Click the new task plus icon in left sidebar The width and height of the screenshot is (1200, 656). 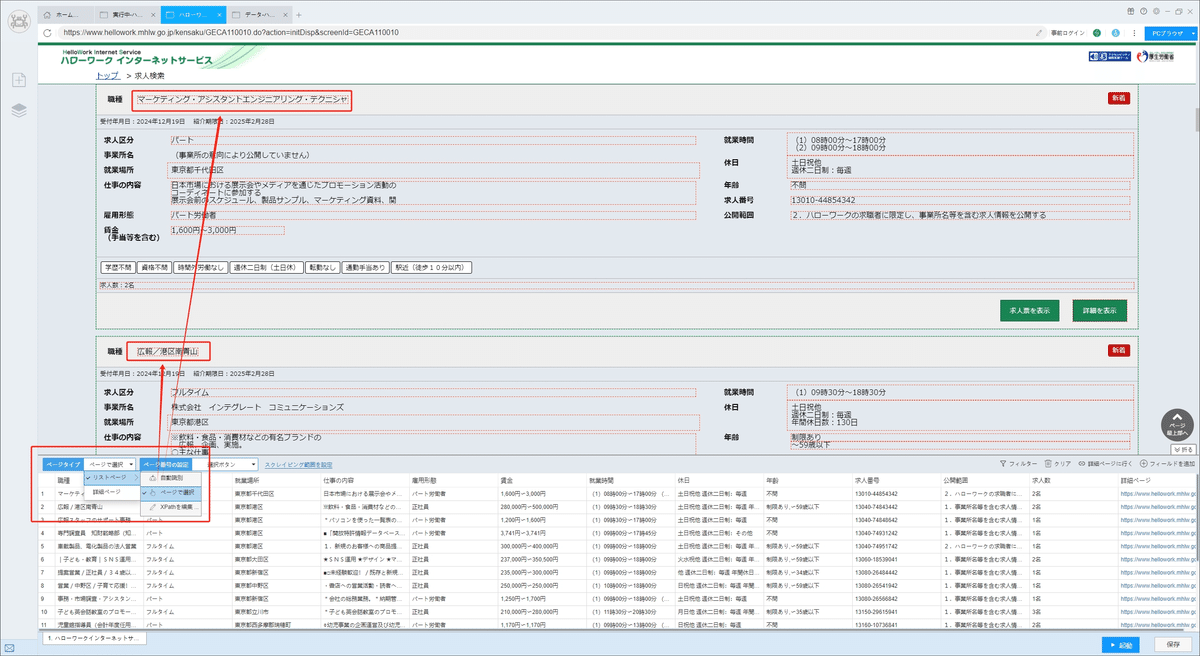19,79
